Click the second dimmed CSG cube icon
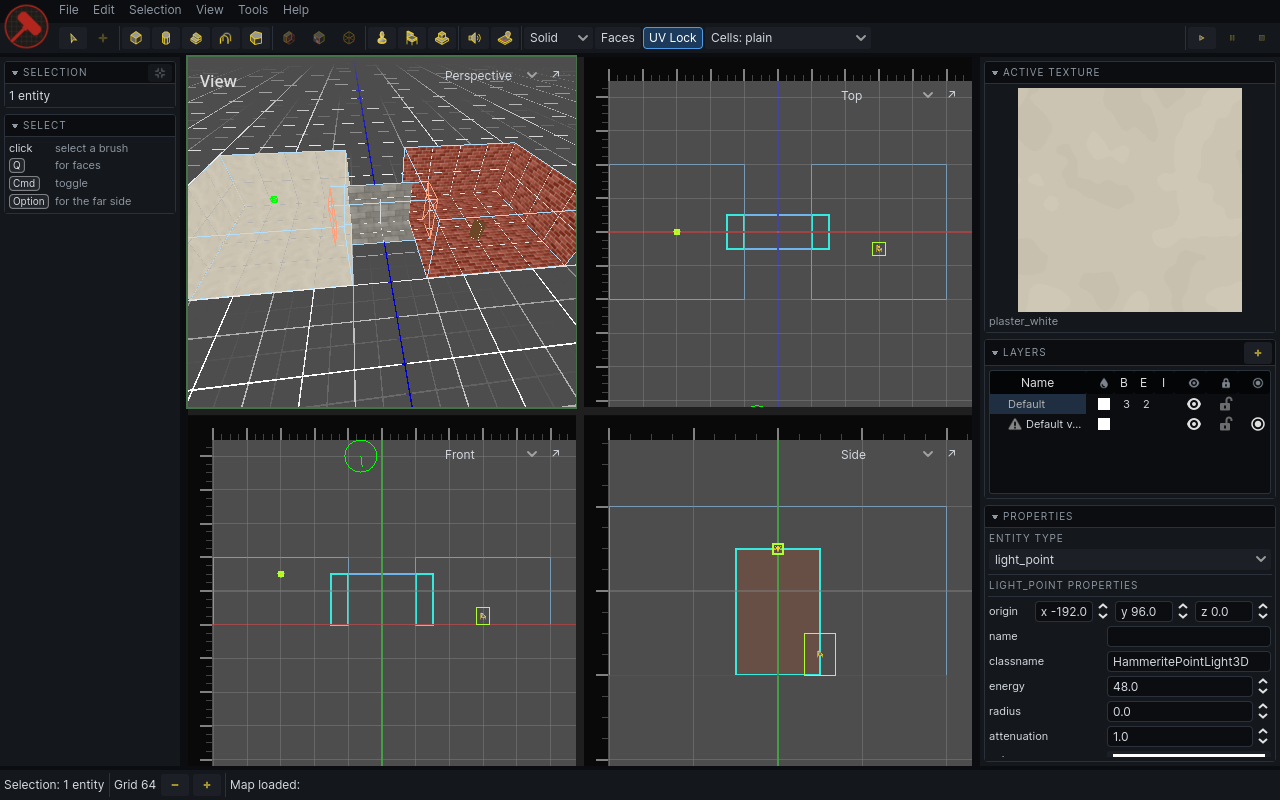 click(x=319, y=38)
